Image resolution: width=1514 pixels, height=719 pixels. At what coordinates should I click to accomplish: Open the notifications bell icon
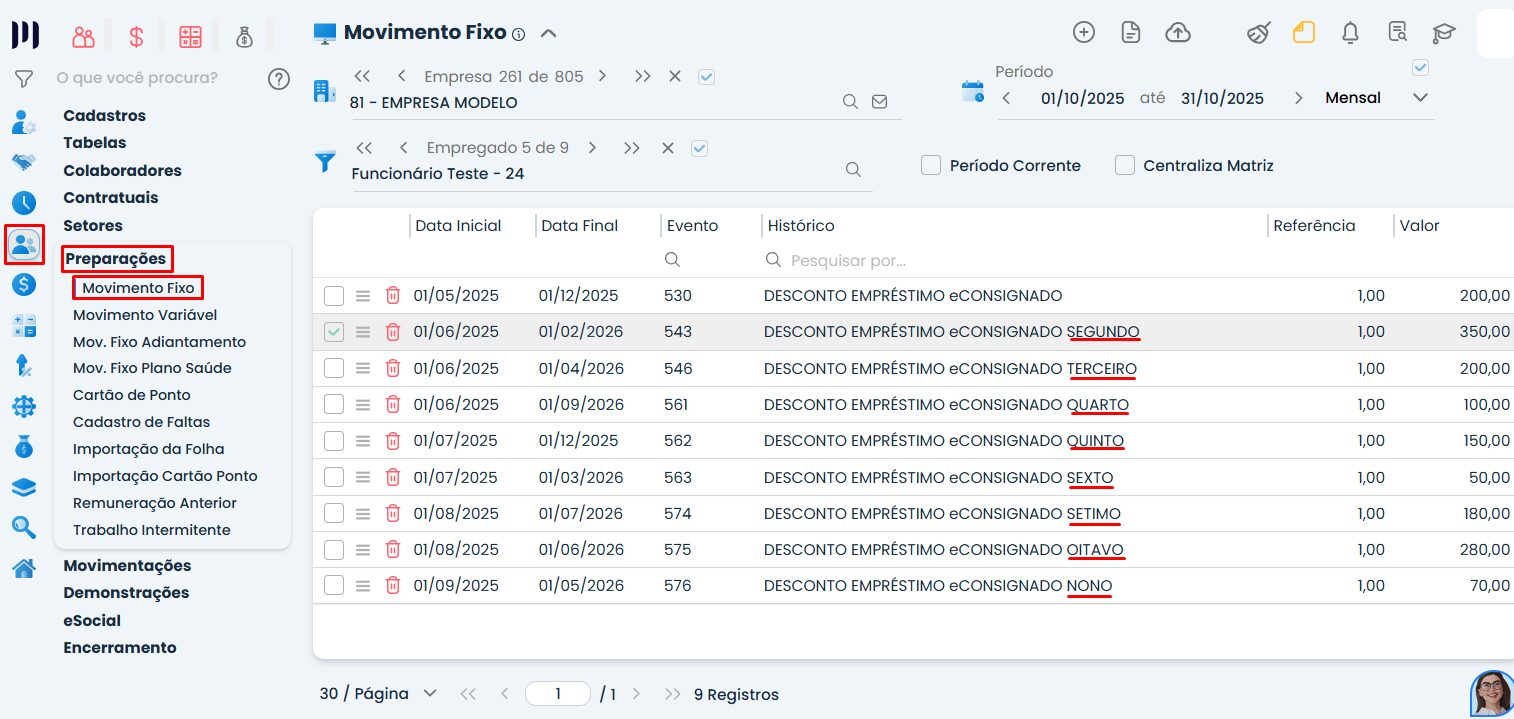tap(1350, 33)
